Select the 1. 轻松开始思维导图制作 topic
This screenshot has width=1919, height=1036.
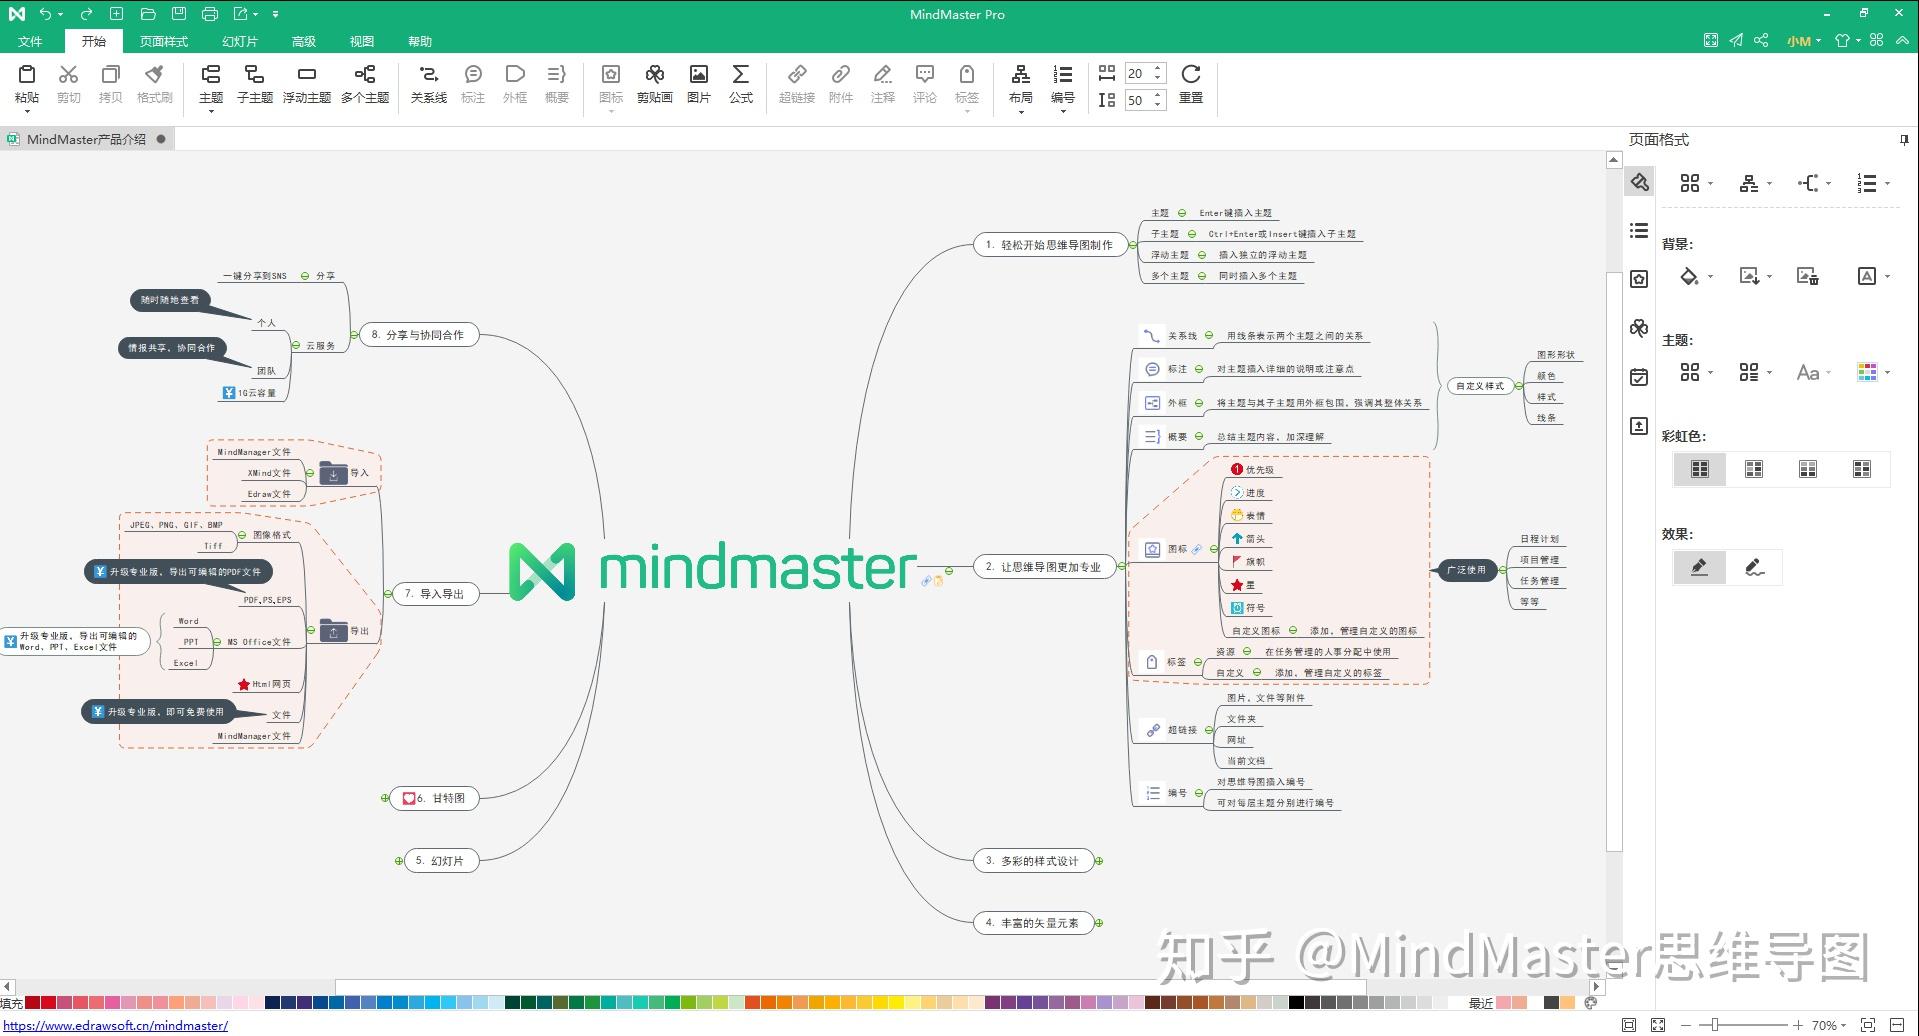click(x=1049, y=245)
